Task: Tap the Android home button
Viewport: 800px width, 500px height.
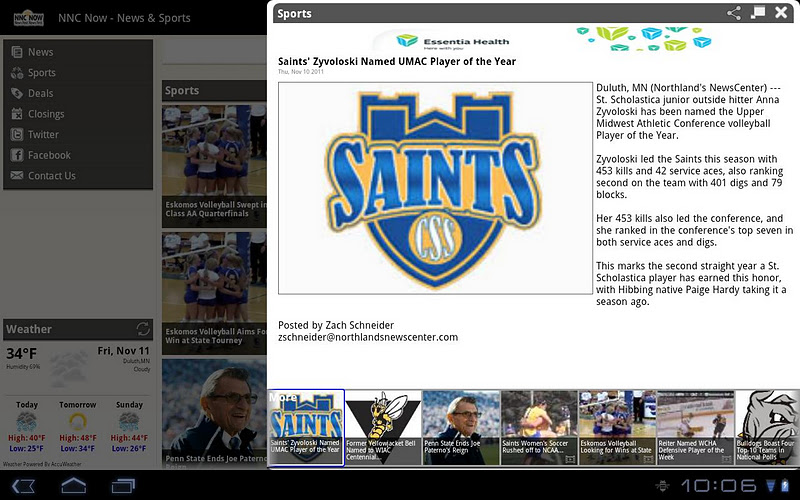Action: pyautogui.click(x=73, y=486)
